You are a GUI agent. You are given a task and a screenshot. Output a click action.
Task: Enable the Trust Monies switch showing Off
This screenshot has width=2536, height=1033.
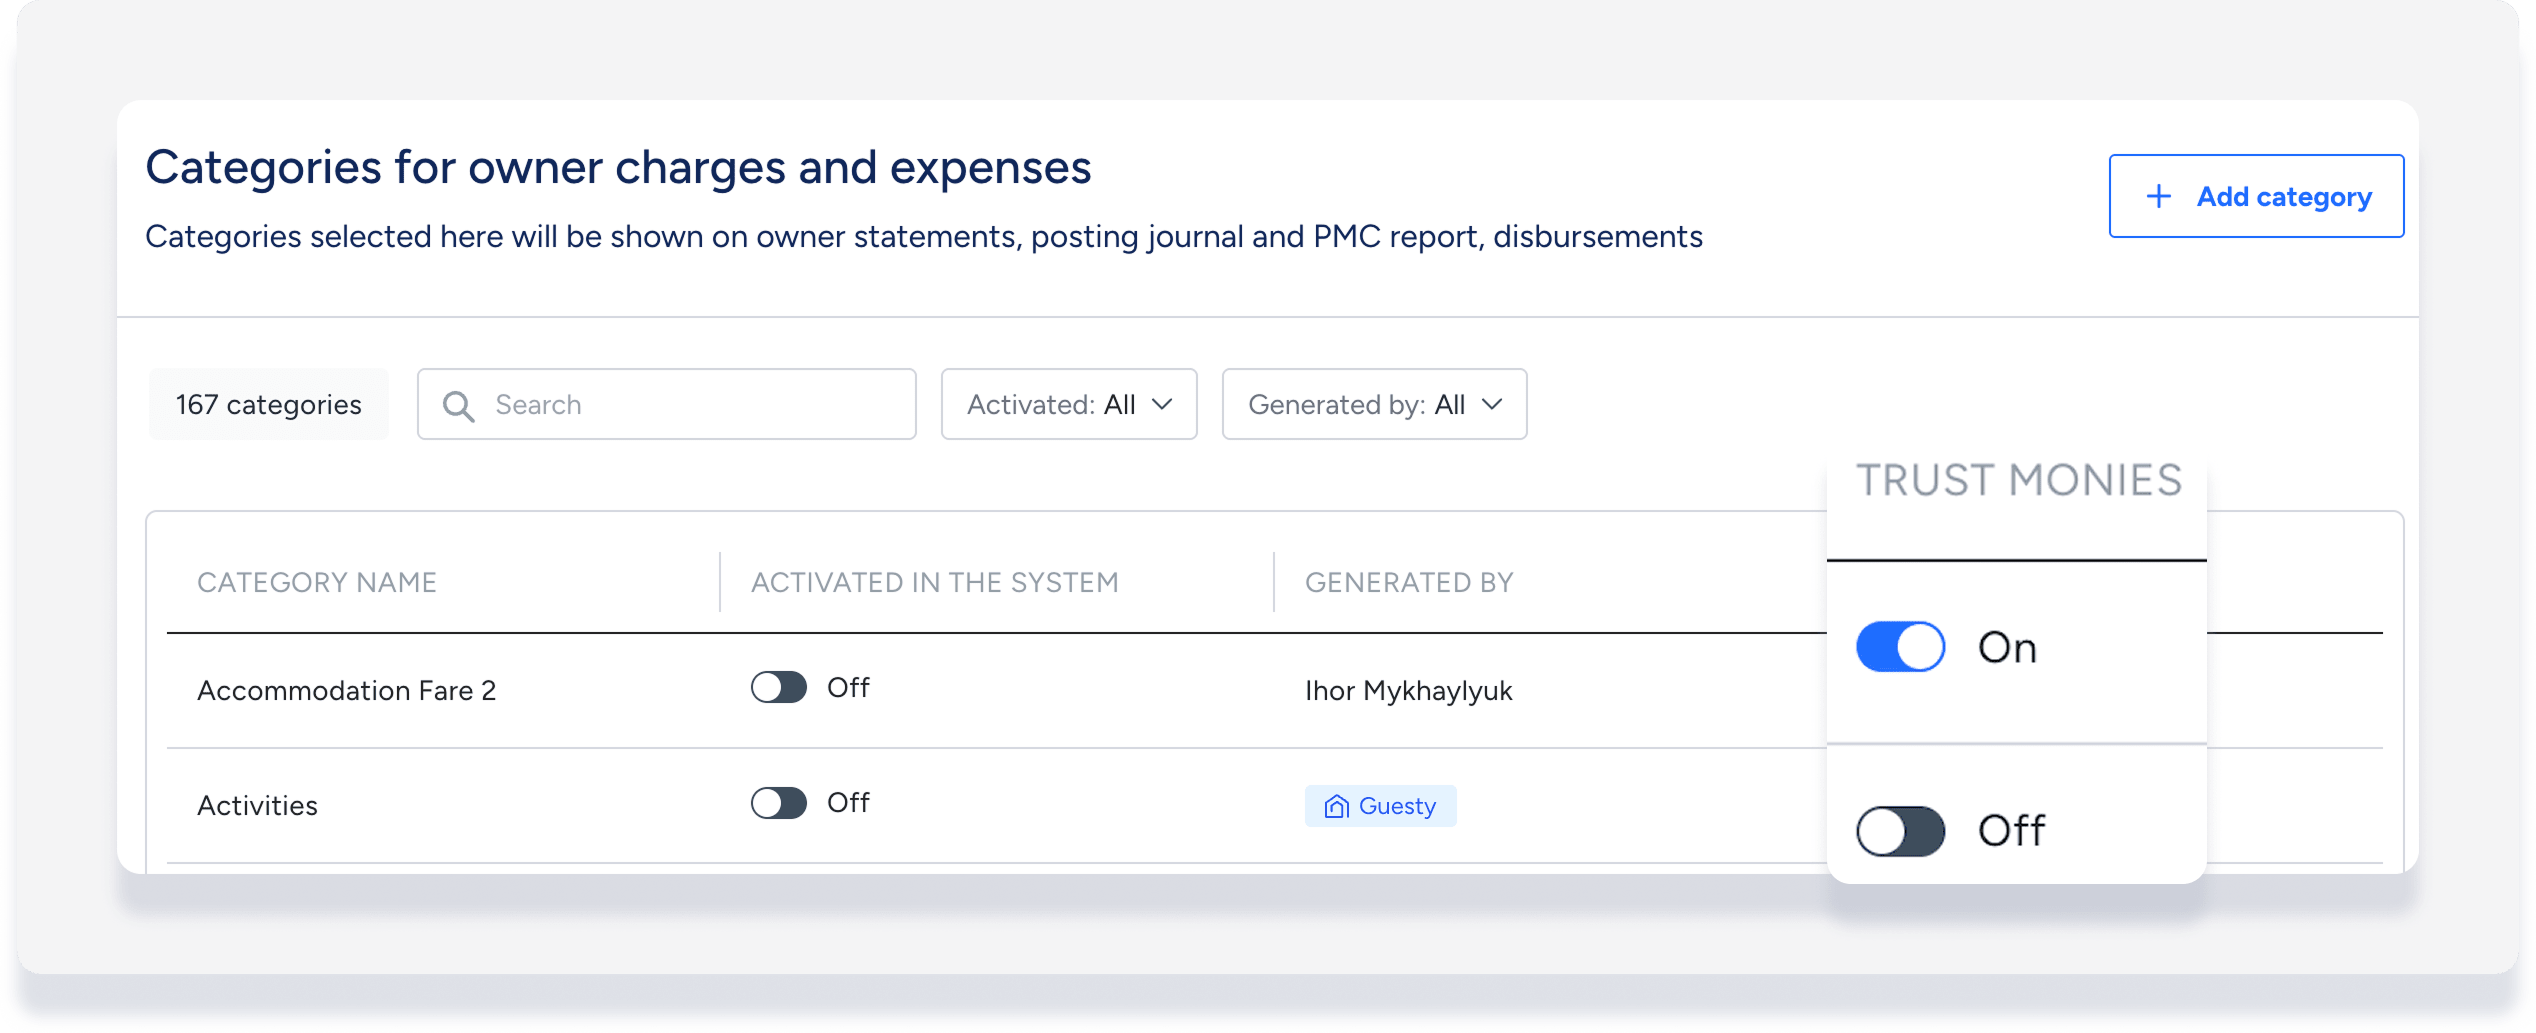tap(1900, 831)
